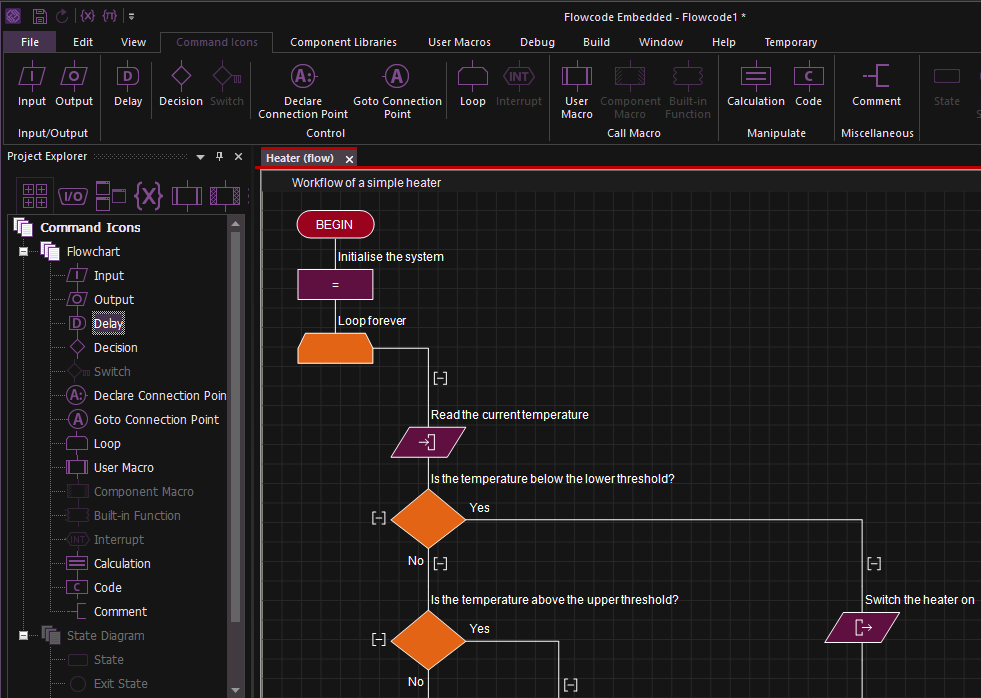Open the Debug ribbon tab

point(537,42)
